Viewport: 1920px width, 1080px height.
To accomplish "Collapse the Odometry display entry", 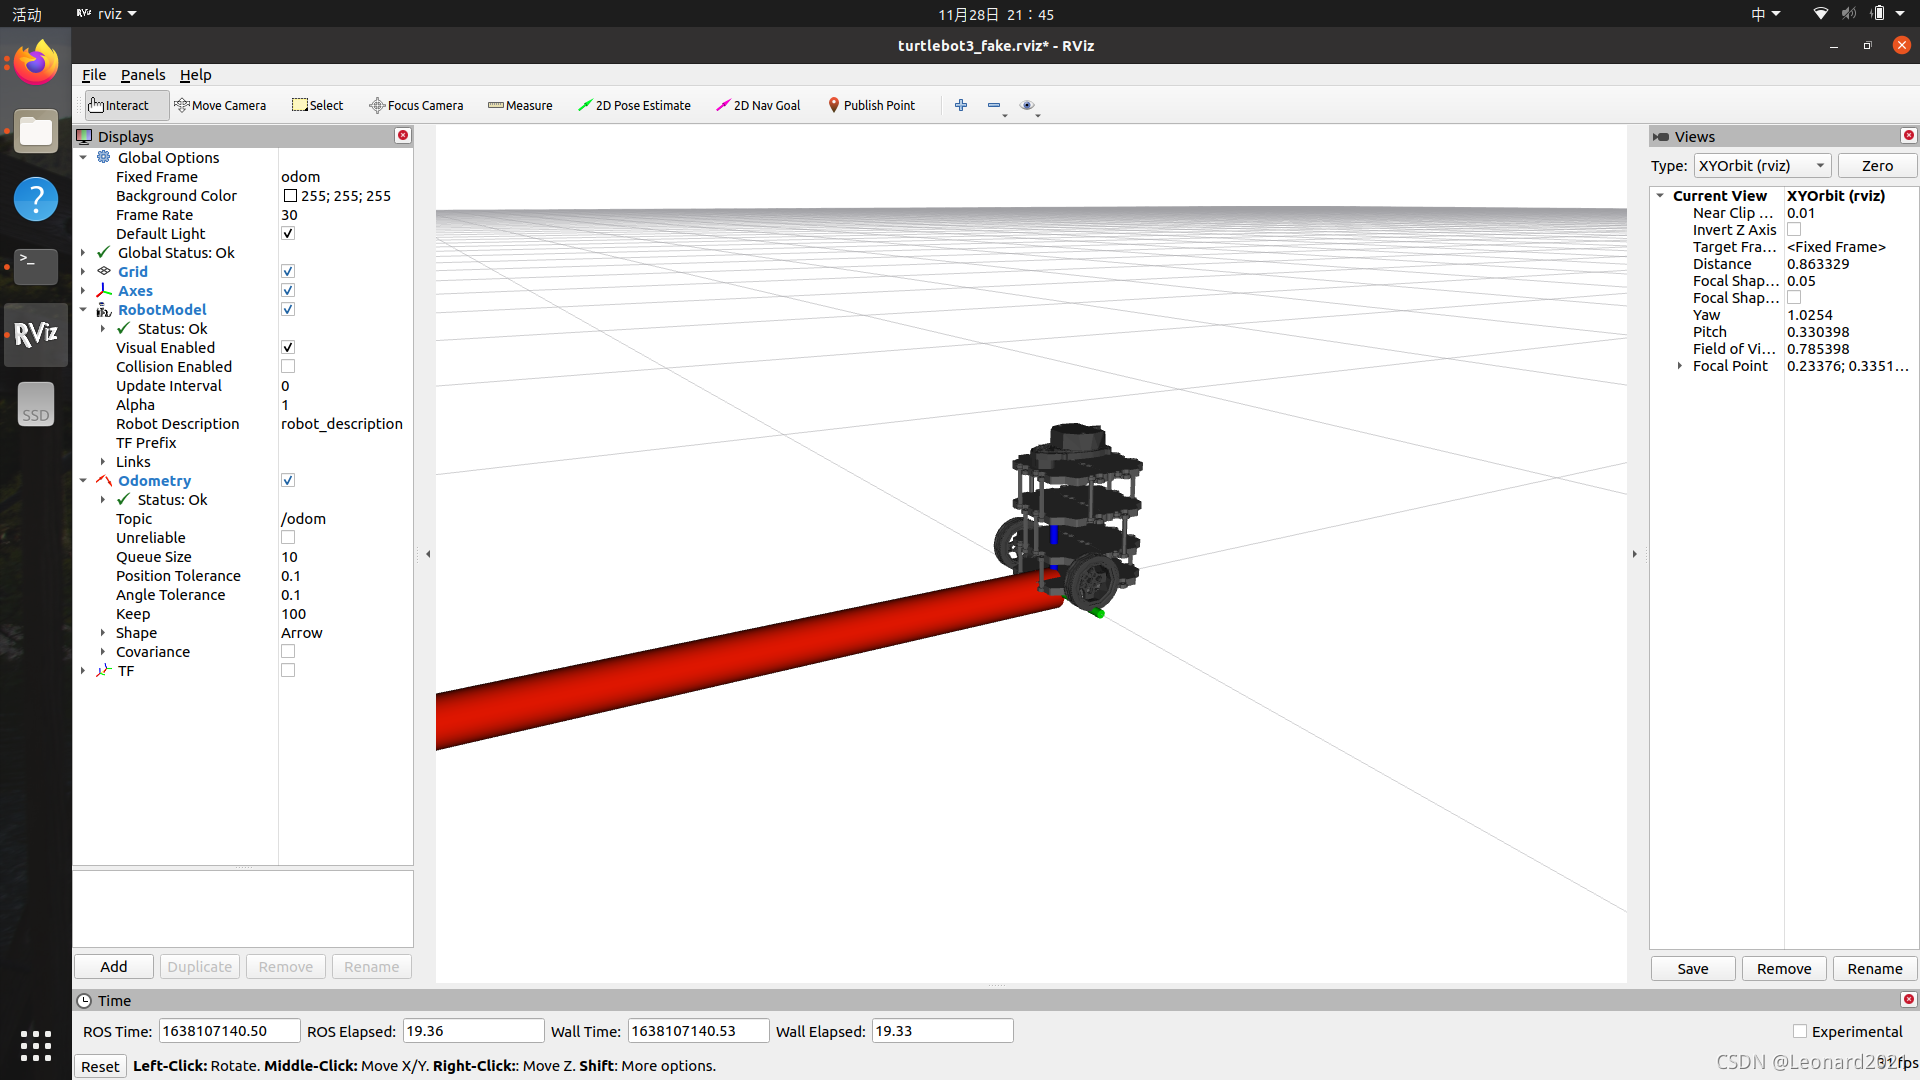I will pos(83,481).
